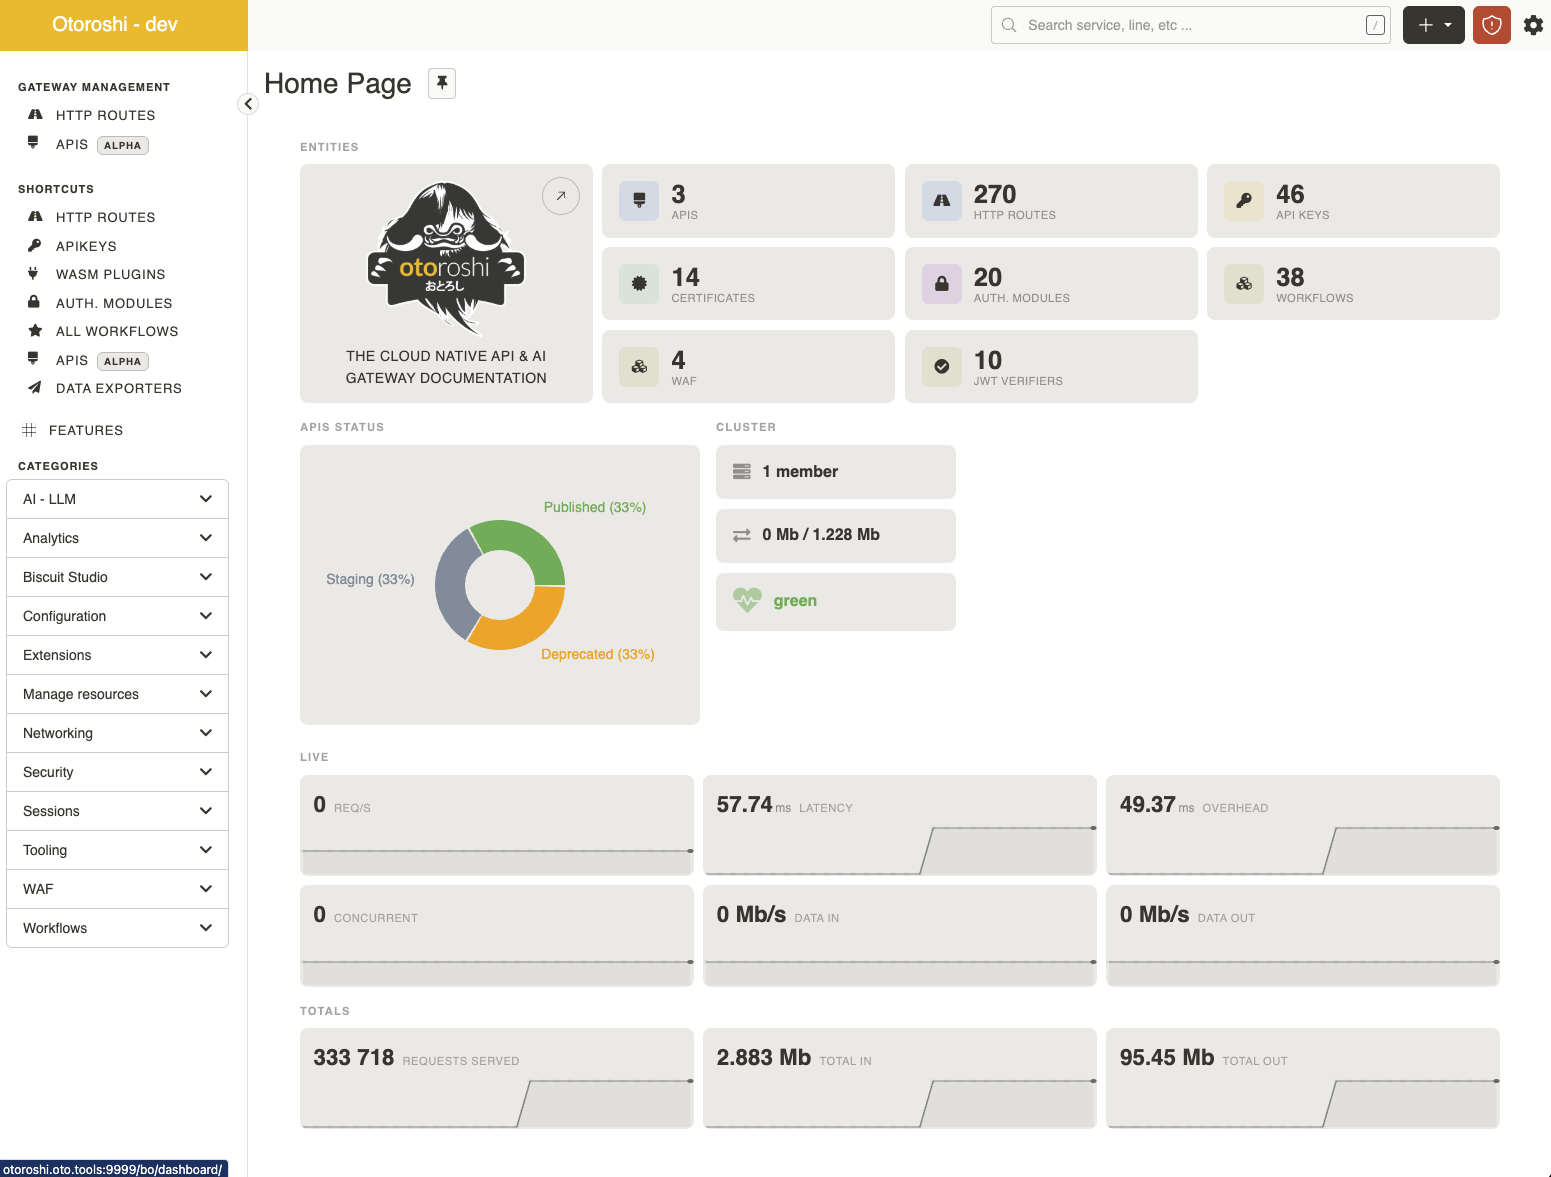The height and width of the screenshot is (1177, 1551).
Task: Click the JWT Verifiers checkmark icon on card
Action: pyautogui.click(x=941, y=366)
